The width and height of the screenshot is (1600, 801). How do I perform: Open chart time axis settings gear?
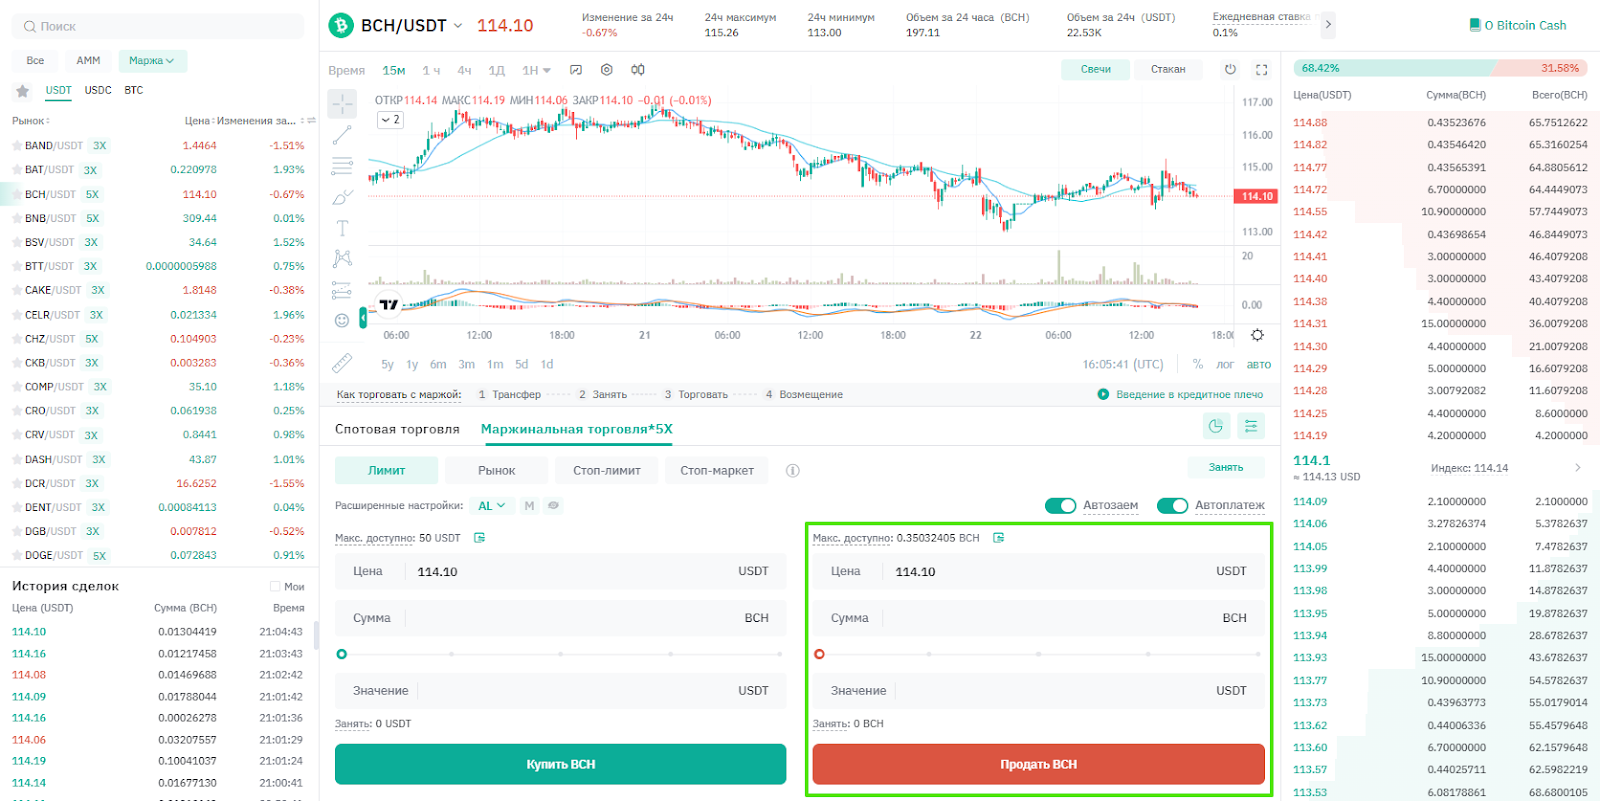pyautogui.click(x=1257, y=335)
